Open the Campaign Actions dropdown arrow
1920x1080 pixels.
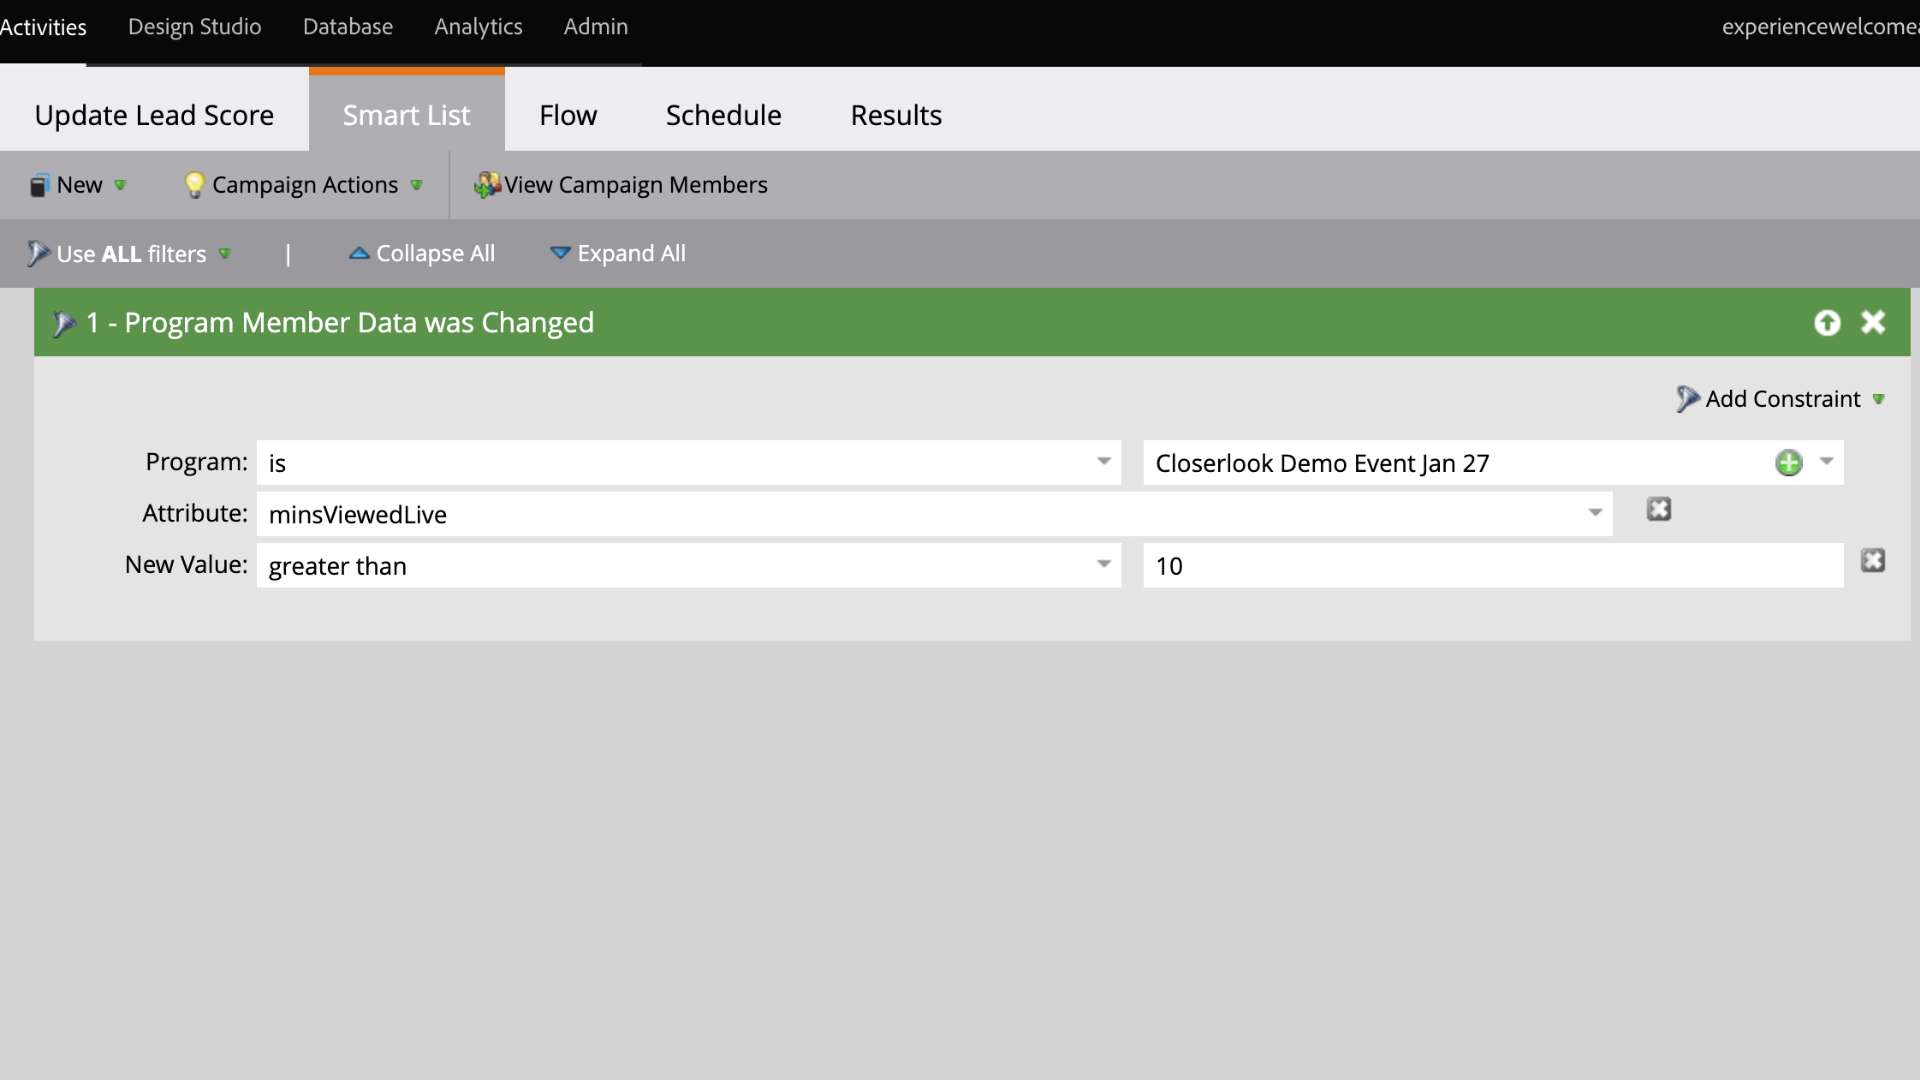[417, 185]
